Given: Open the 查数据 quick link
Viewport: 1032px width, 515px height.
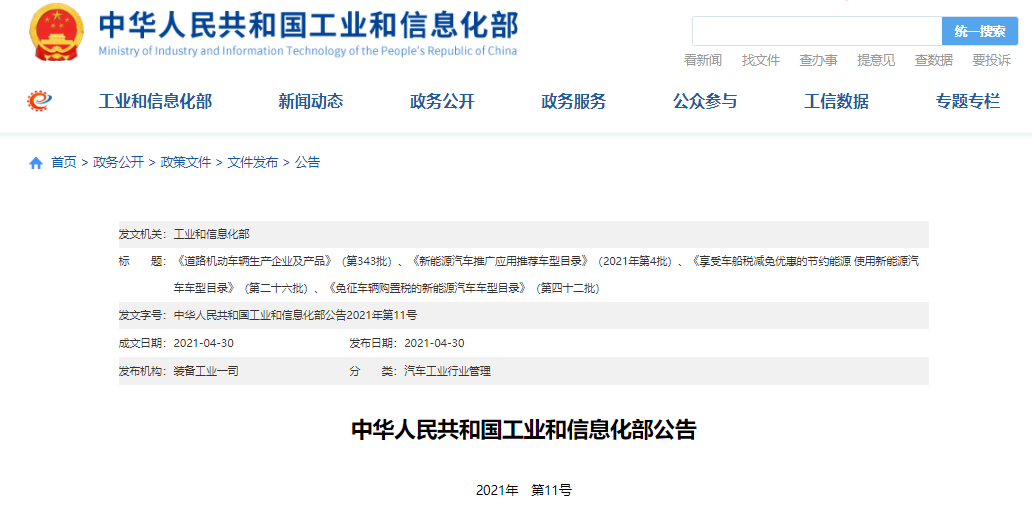Looking at the screenshot, I should tap(934, 61).
